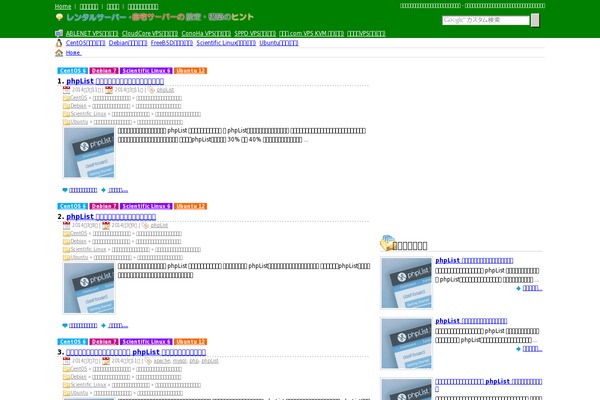Open the CentOS category link in the OS row
The height and width of the screenshot is (400, 600).
pos(85,43)
